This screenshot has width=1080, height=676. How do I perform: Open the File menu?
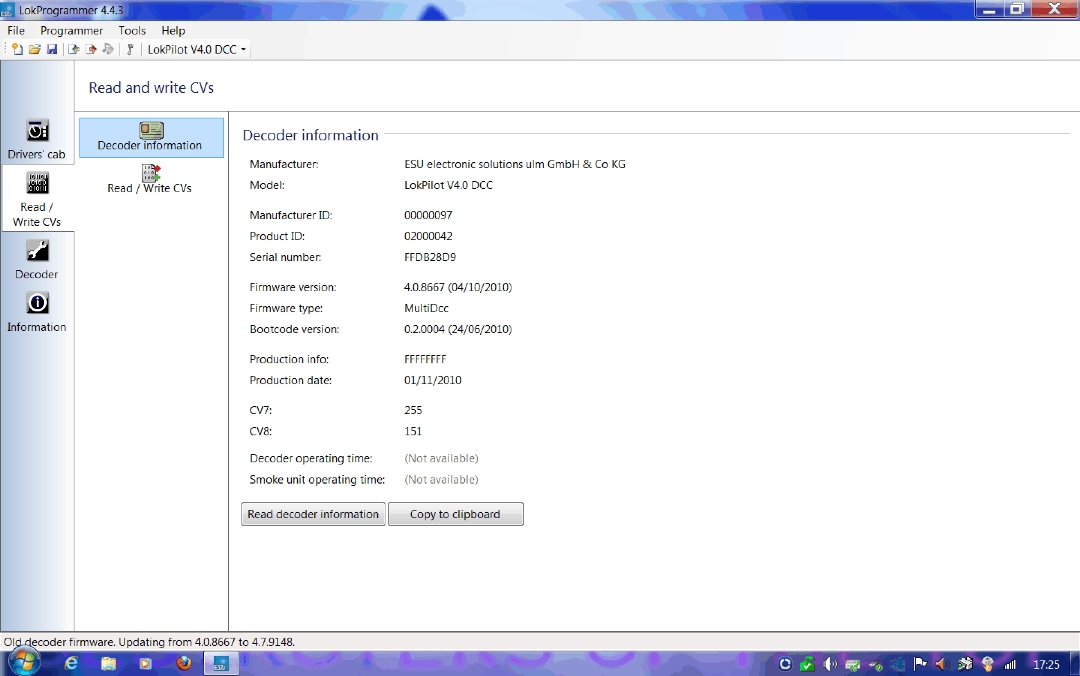(x=16, y=30)
